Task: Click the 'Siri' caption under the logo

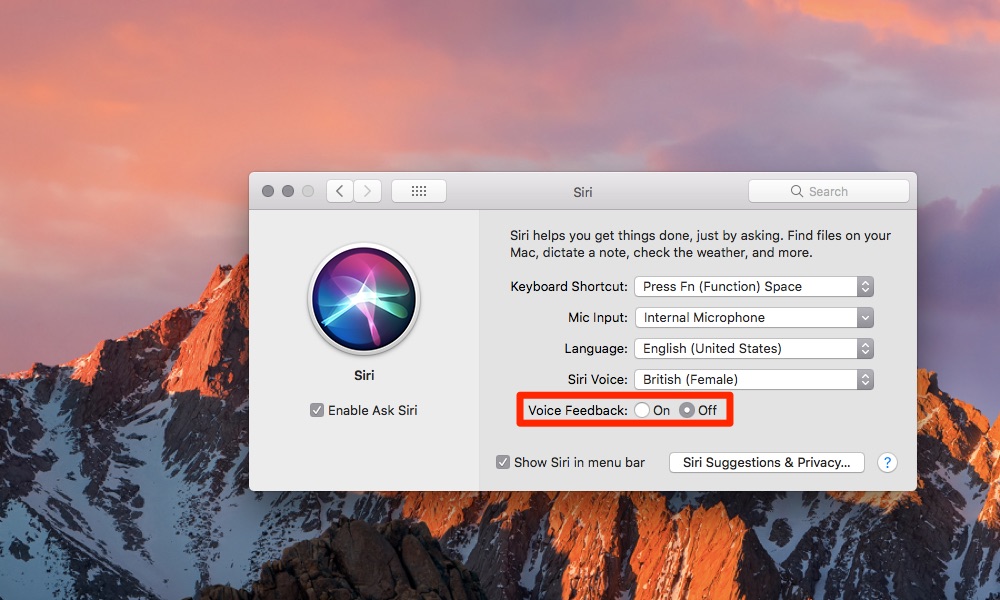Action: 364,375
